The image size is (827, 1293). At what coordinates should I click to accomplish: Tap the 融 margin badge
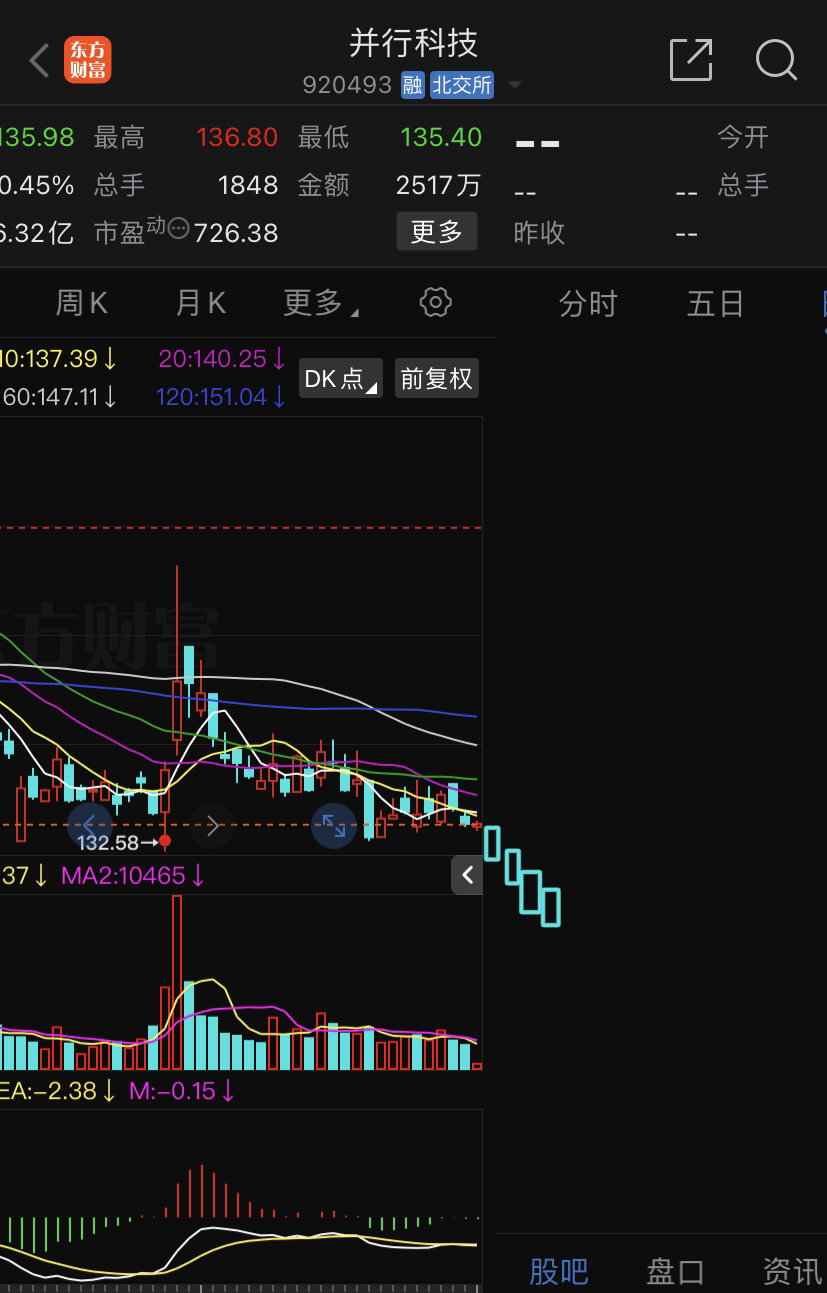(412, 85)
